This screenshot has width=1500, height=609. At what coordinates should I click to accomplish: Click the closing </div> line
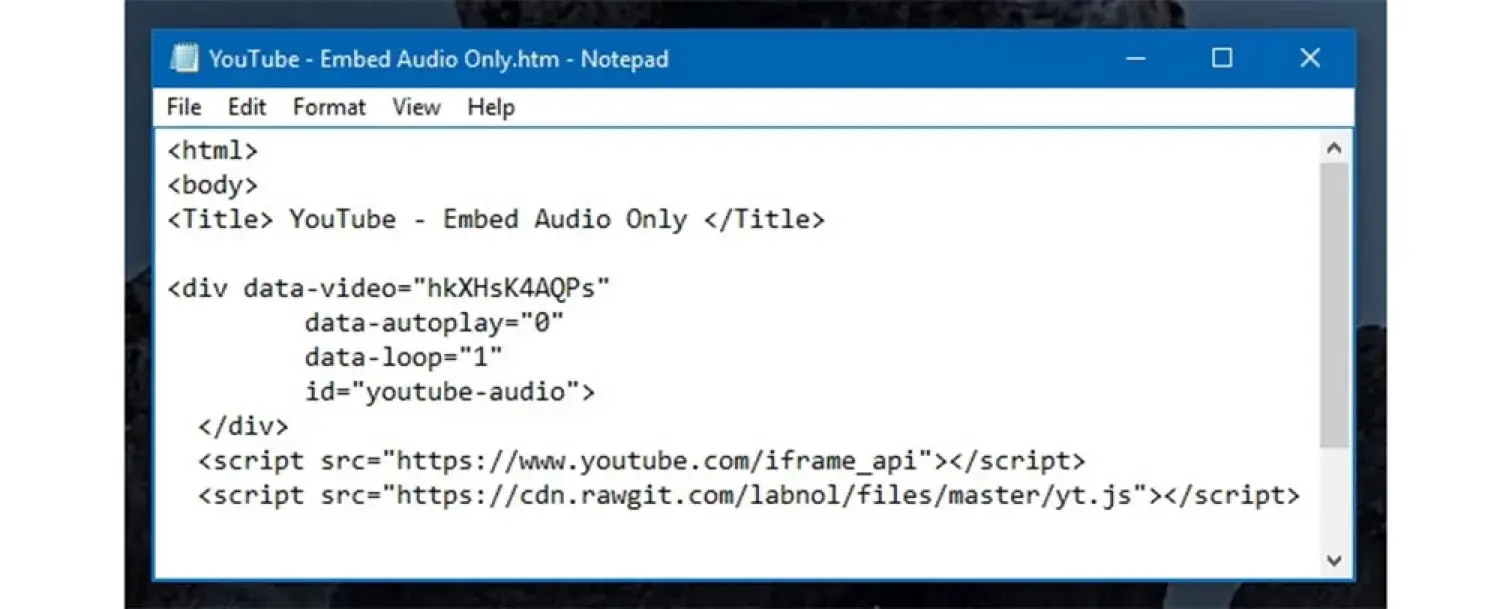tap(243, 426)
